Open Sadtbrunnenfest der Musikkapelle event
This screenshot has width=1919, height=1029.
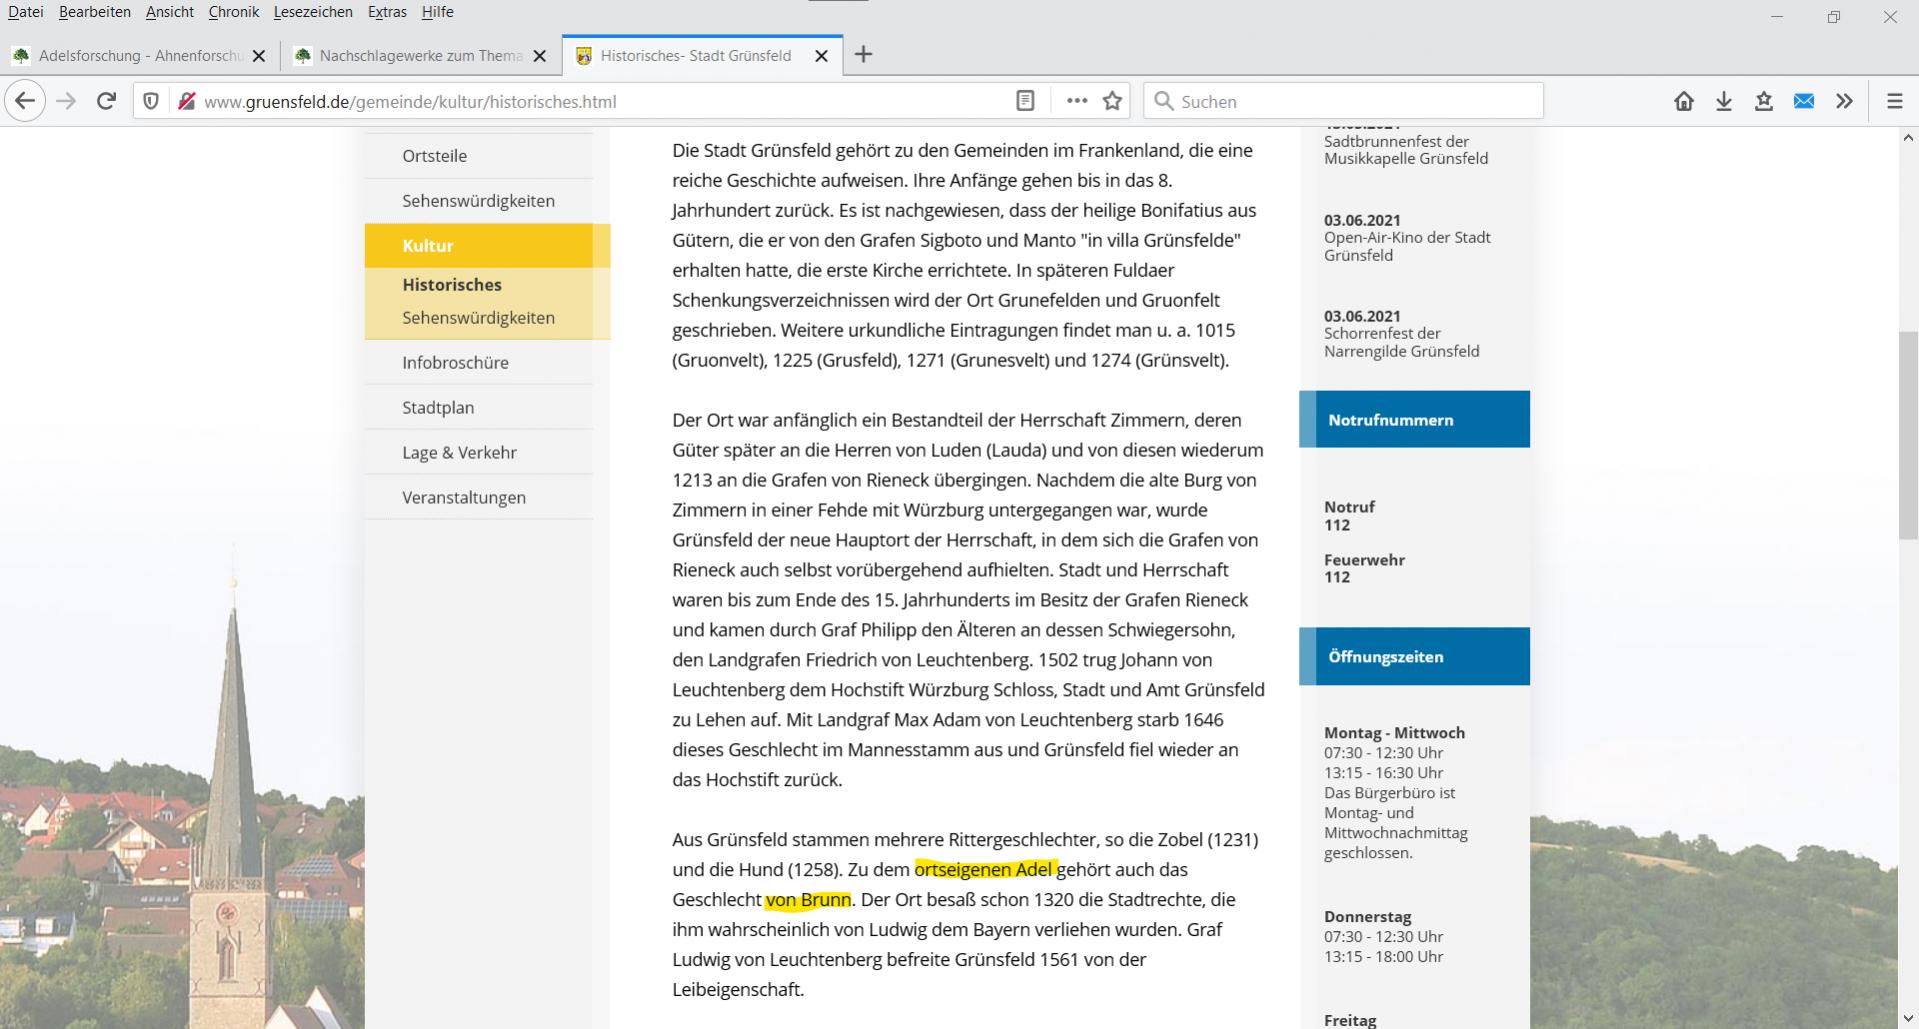(1406, 150)
